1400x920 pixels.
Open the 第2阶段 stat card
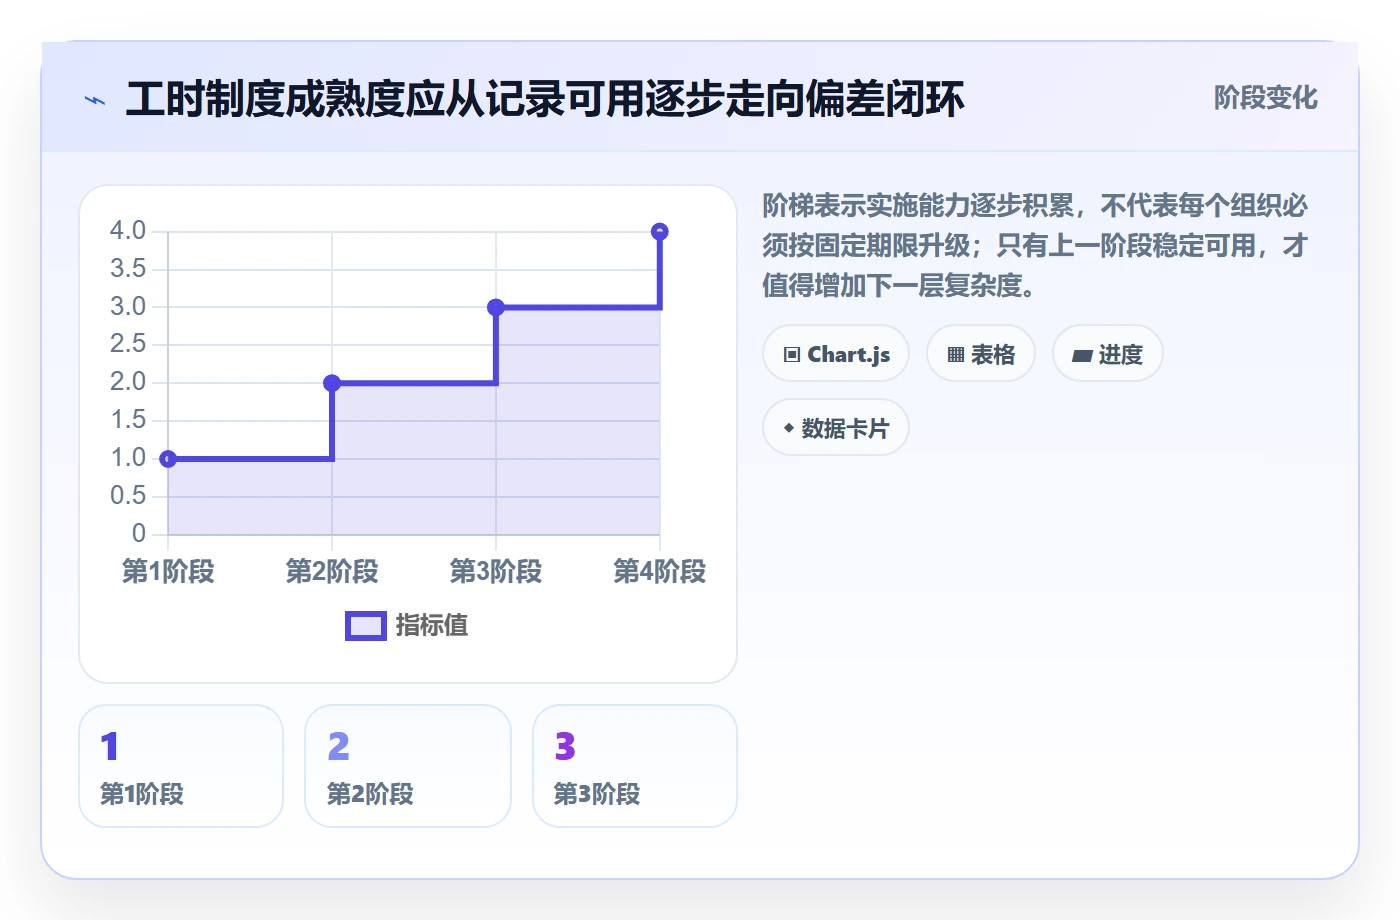point(408,766)
